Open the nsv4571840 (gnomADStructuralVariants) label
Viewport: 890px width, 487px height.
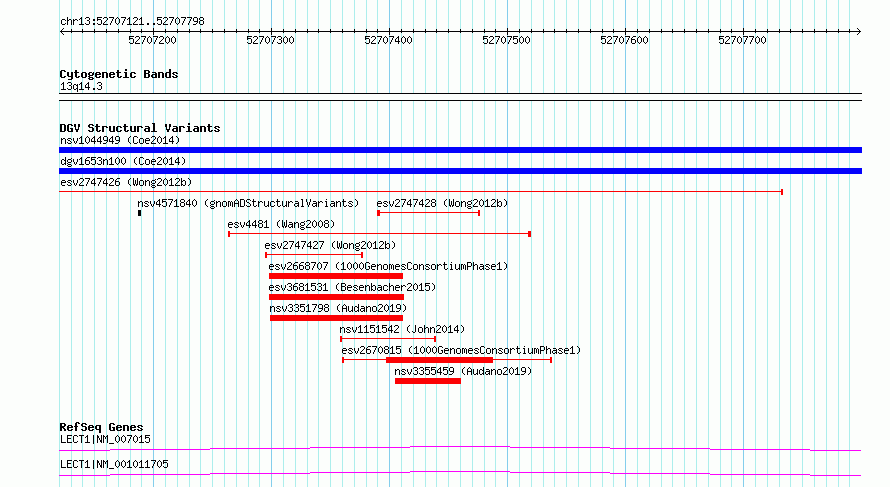pos(248,203)
